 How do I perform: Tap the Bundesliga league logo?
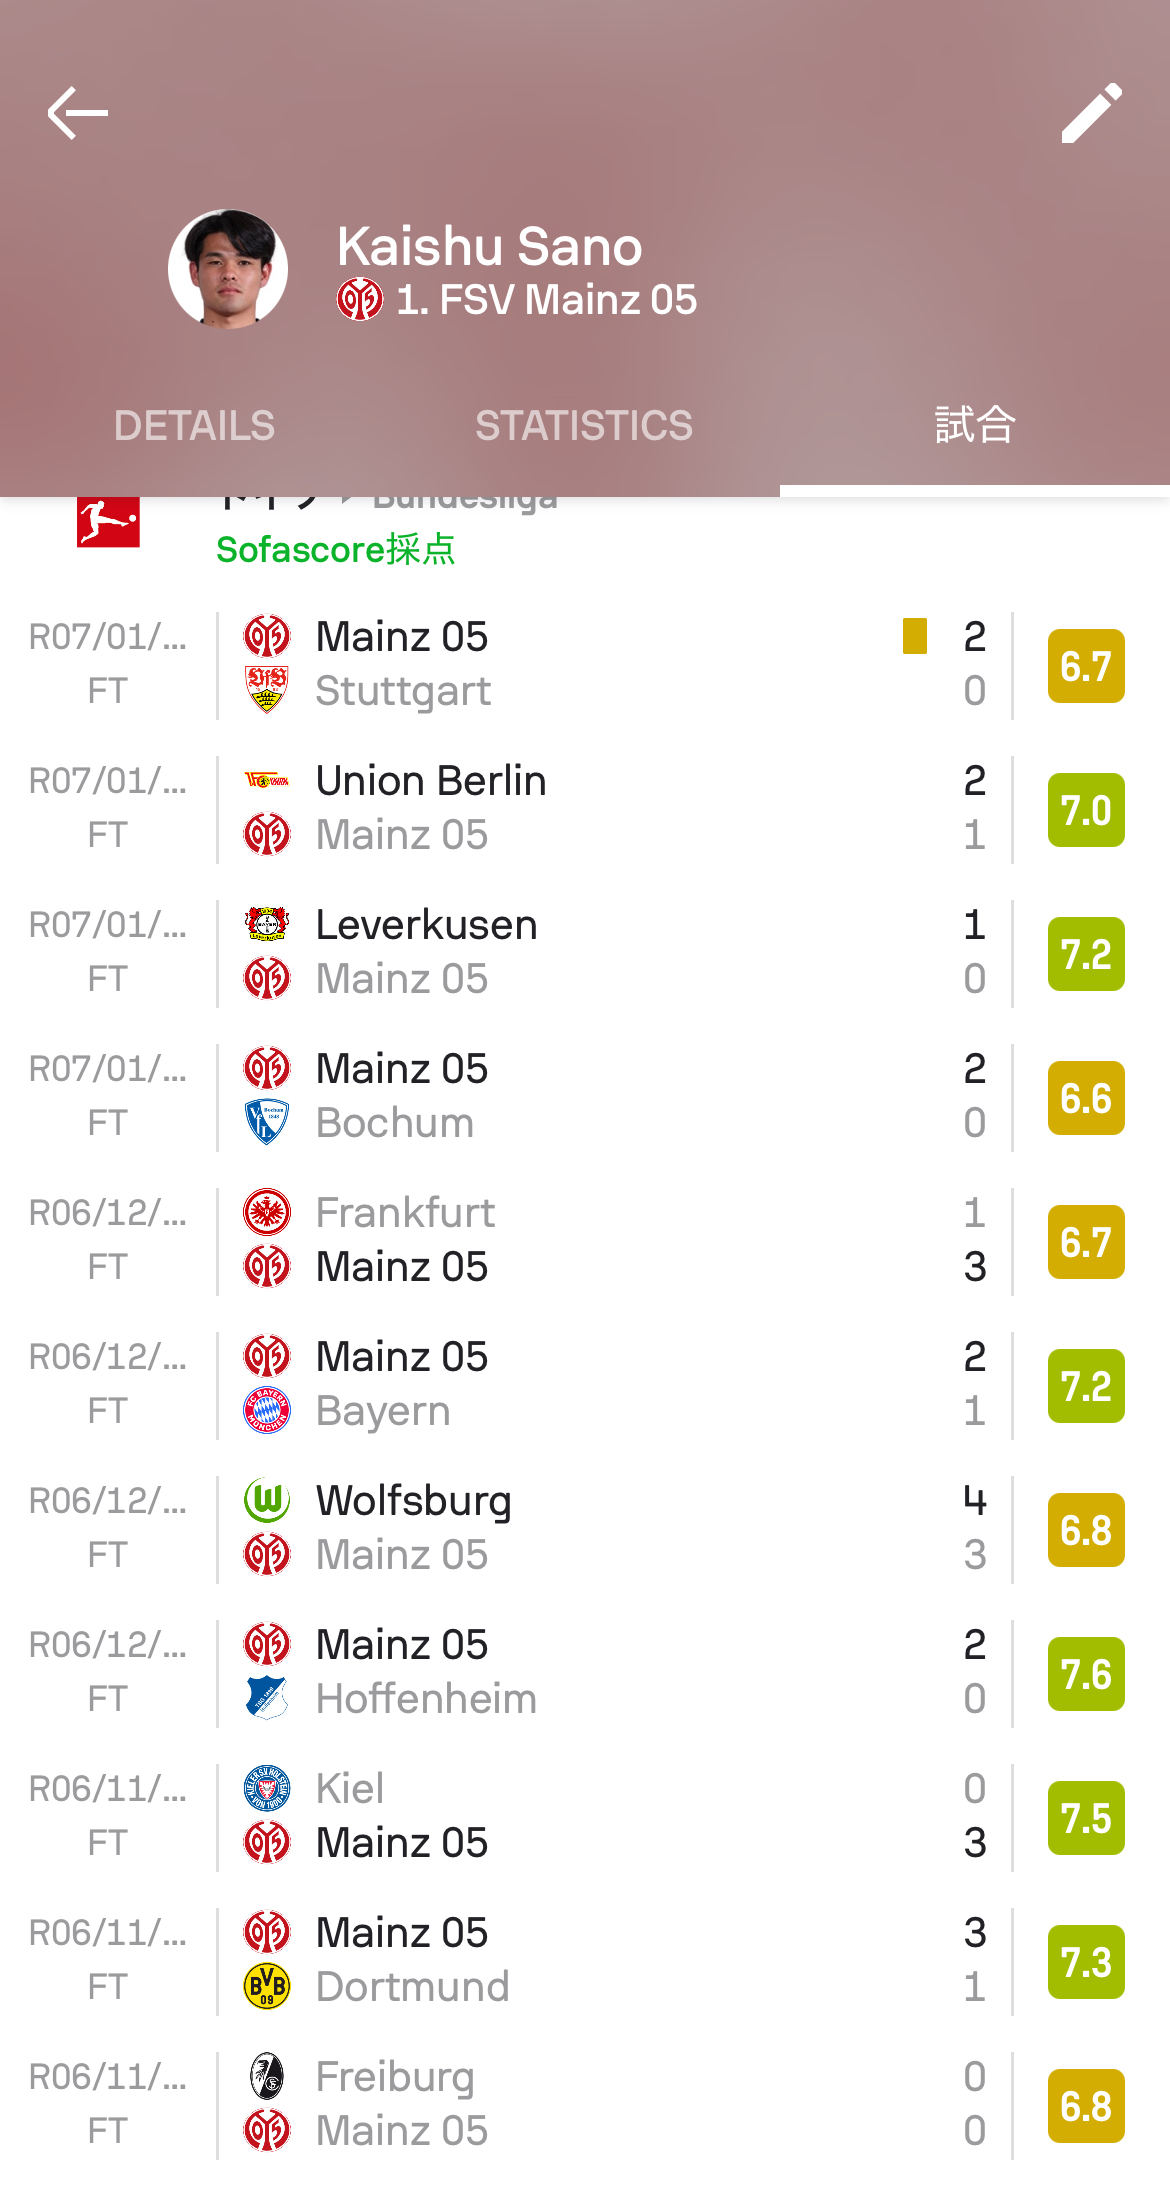108,522
